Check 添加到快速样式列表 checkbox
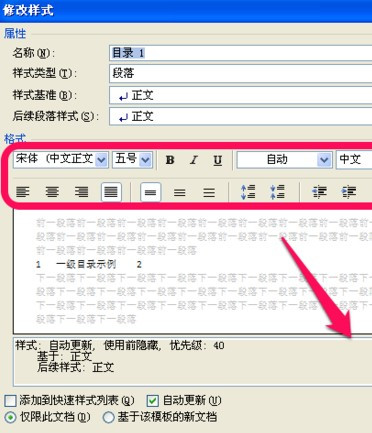Viewport: 372px width, 433px height. tap(10, 401)
